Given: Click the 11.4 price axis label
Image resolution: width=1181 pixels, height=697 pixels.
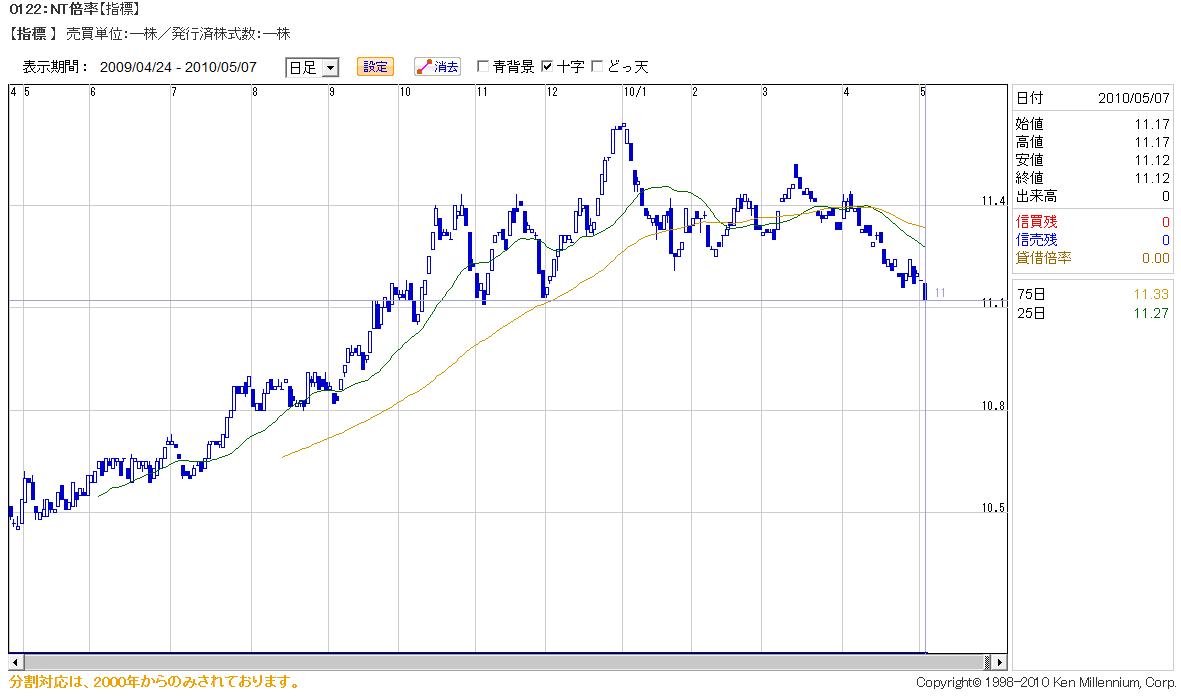Looking at the screenshot, I should (x=992, y=202).
